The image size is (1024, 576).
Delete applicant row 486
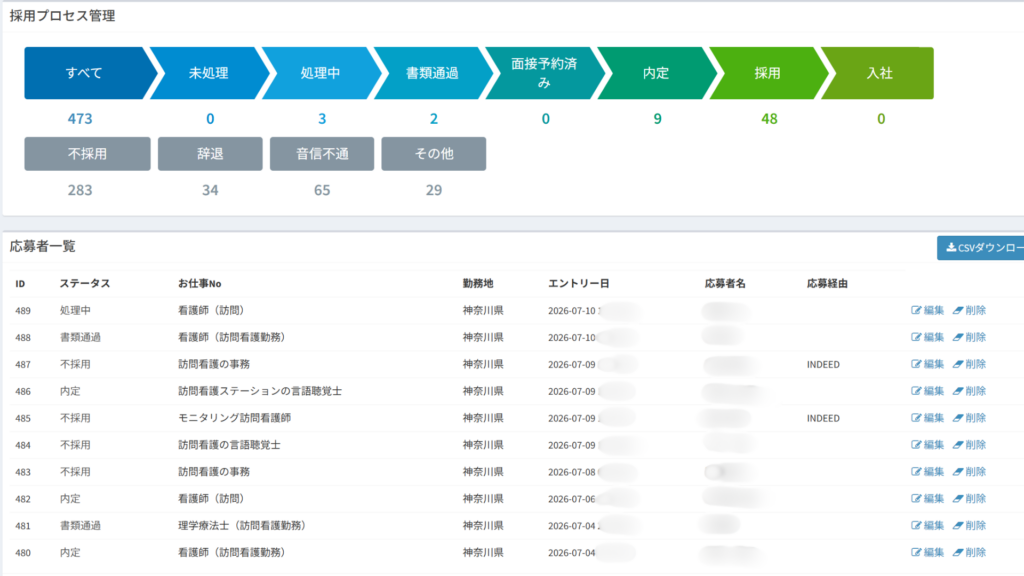tap(969, 391)
